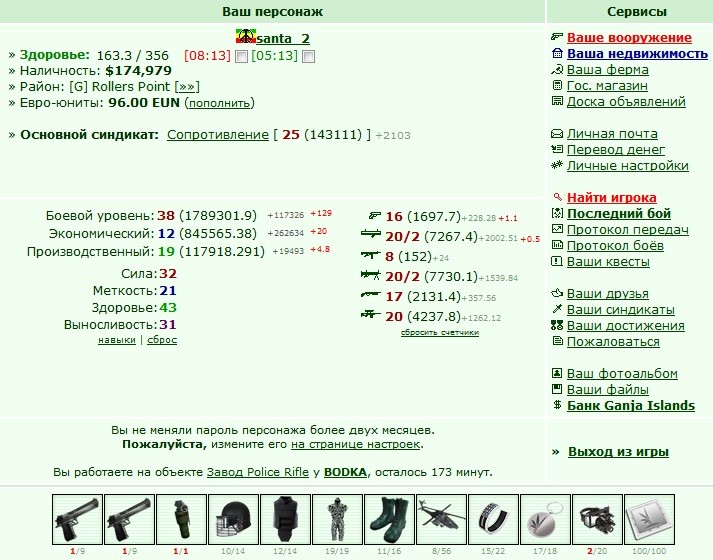The width and height of the screenshot is (713, 560).
Task: Select the riot helmet inventory item 10/14
Action: [233, 520]
